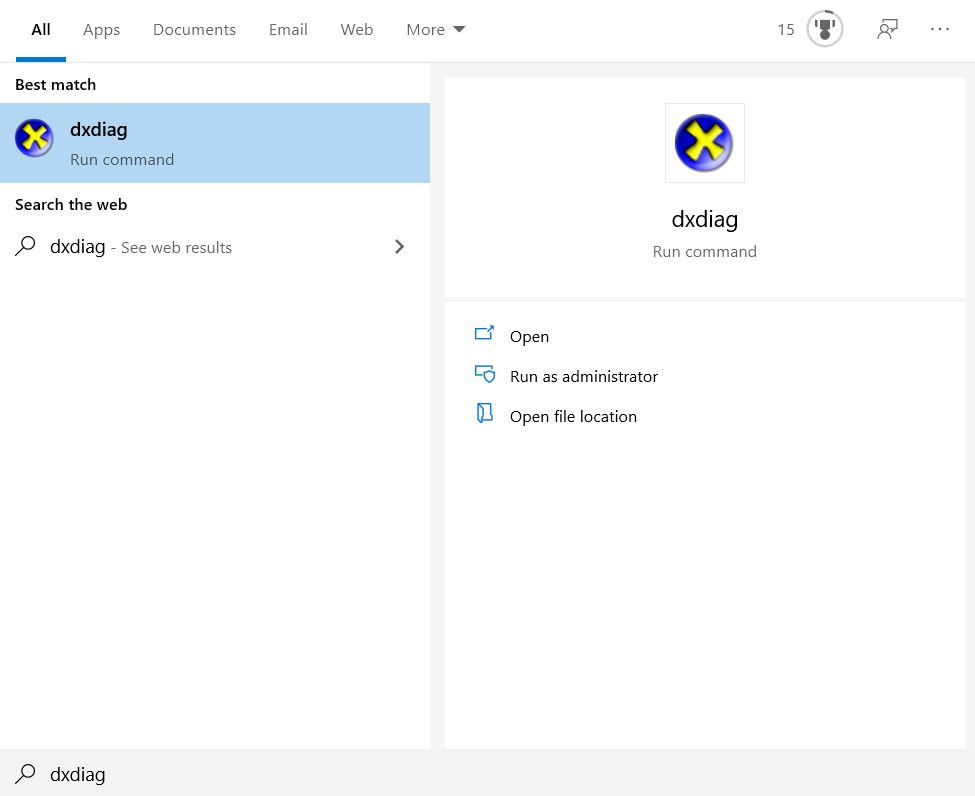The height and width of the screenshot is (796, 975).
Task: Select the dxdiag Run command best match
Action: point(215,143)
